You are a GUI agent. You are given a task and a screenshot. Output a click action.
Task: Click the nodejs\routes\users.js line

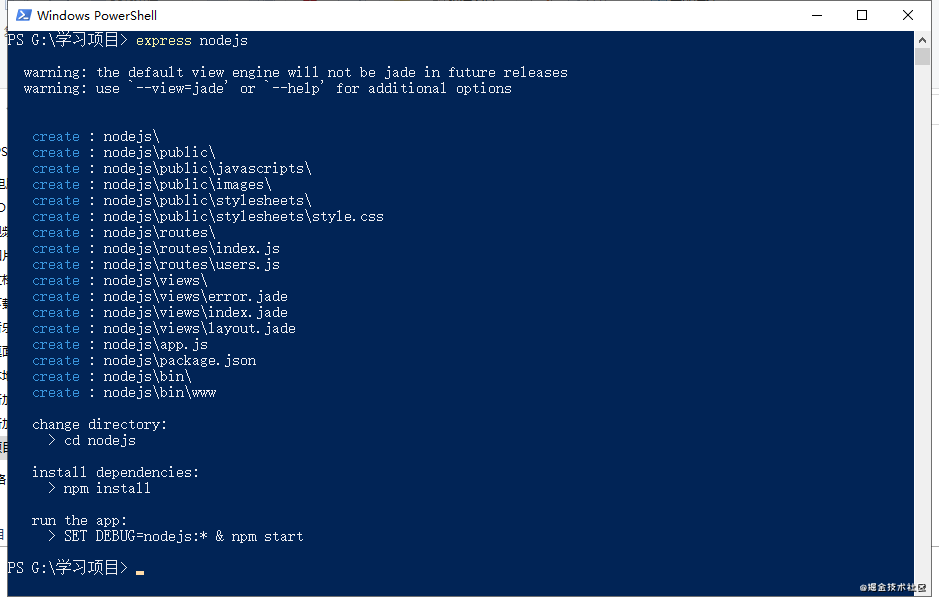click(x=156, y=265)
